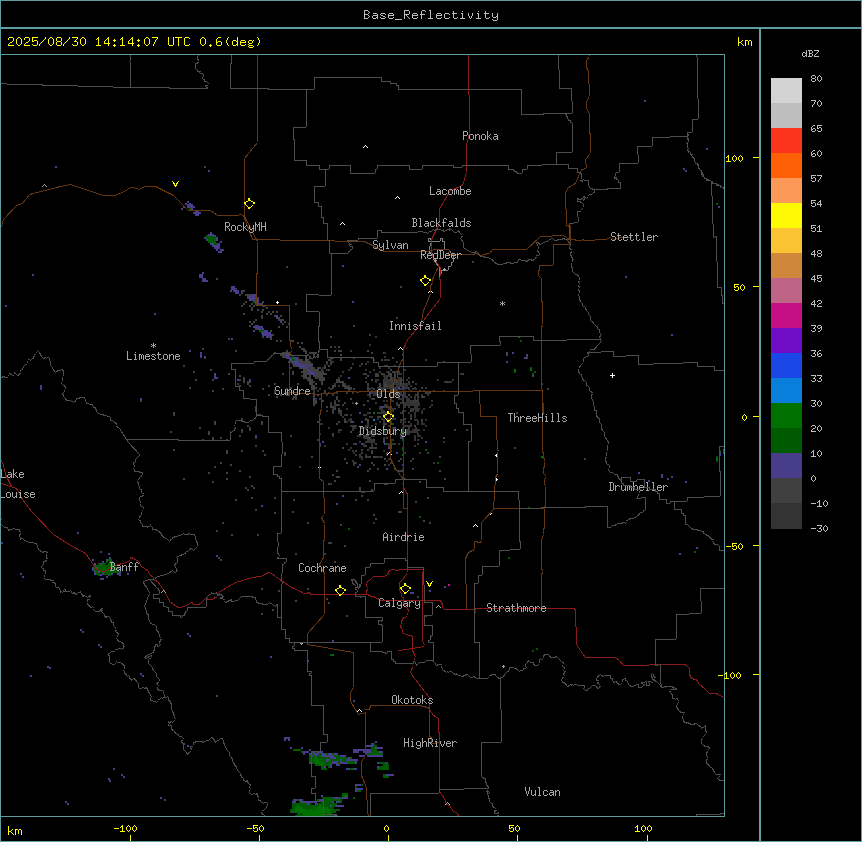Click the Drumheller label

(x=638, y=487)
